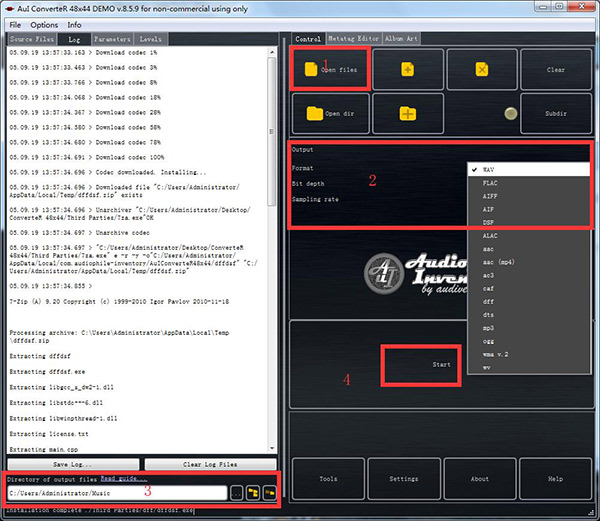Choose dts from the format list
Image resolution: width=600 pixels, height=521 pixels.
[x=528, y=315]
